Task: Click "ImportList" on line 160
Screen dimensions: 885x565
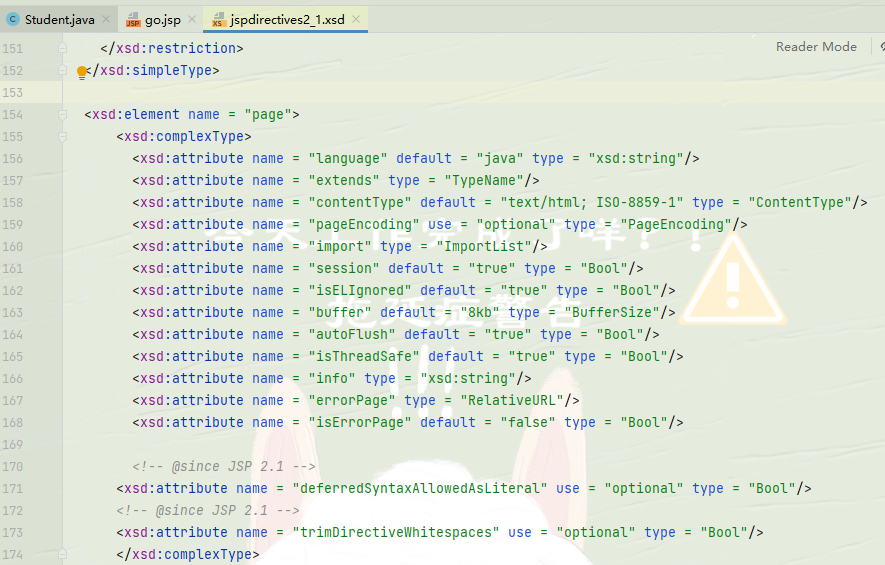Action: tap(484, 247)
